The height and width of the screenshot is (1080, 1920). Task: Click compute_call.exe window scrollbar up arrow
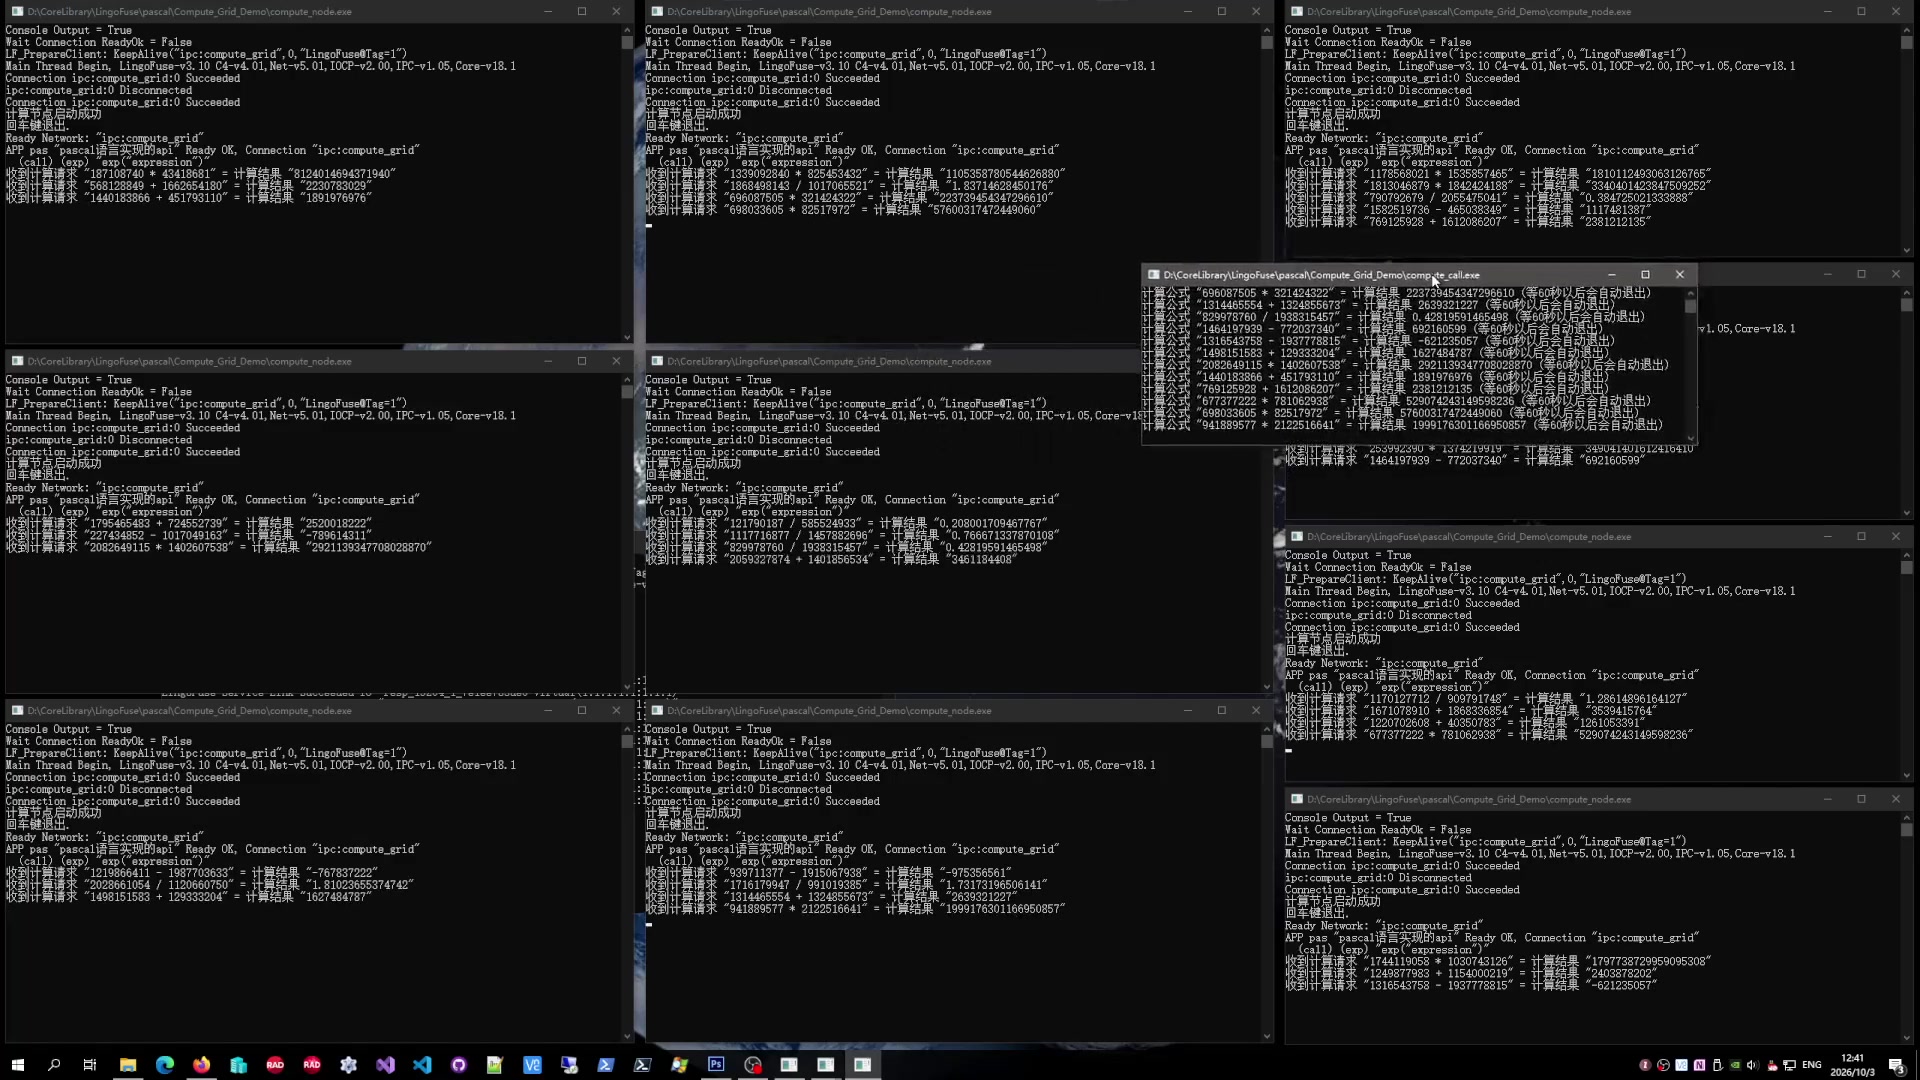point(1691,294)
